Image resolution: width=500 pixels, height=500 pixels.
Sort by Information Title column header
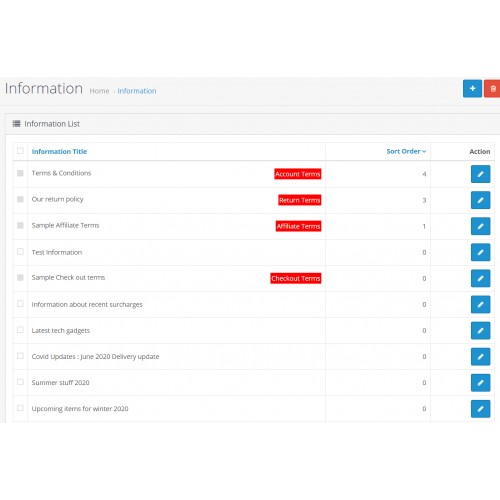point(59,151)
